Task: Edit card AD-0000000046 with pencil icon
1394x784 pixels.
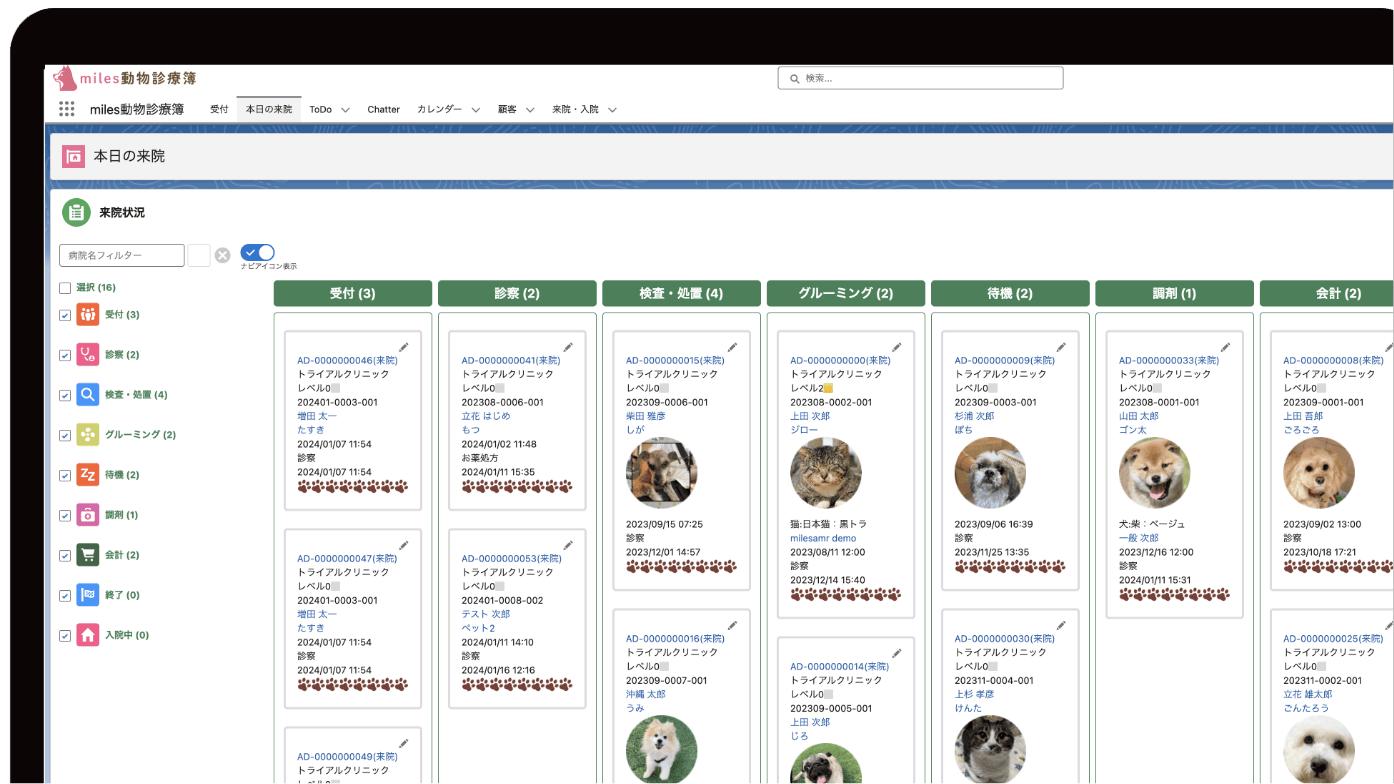Action: coord(404,347)
